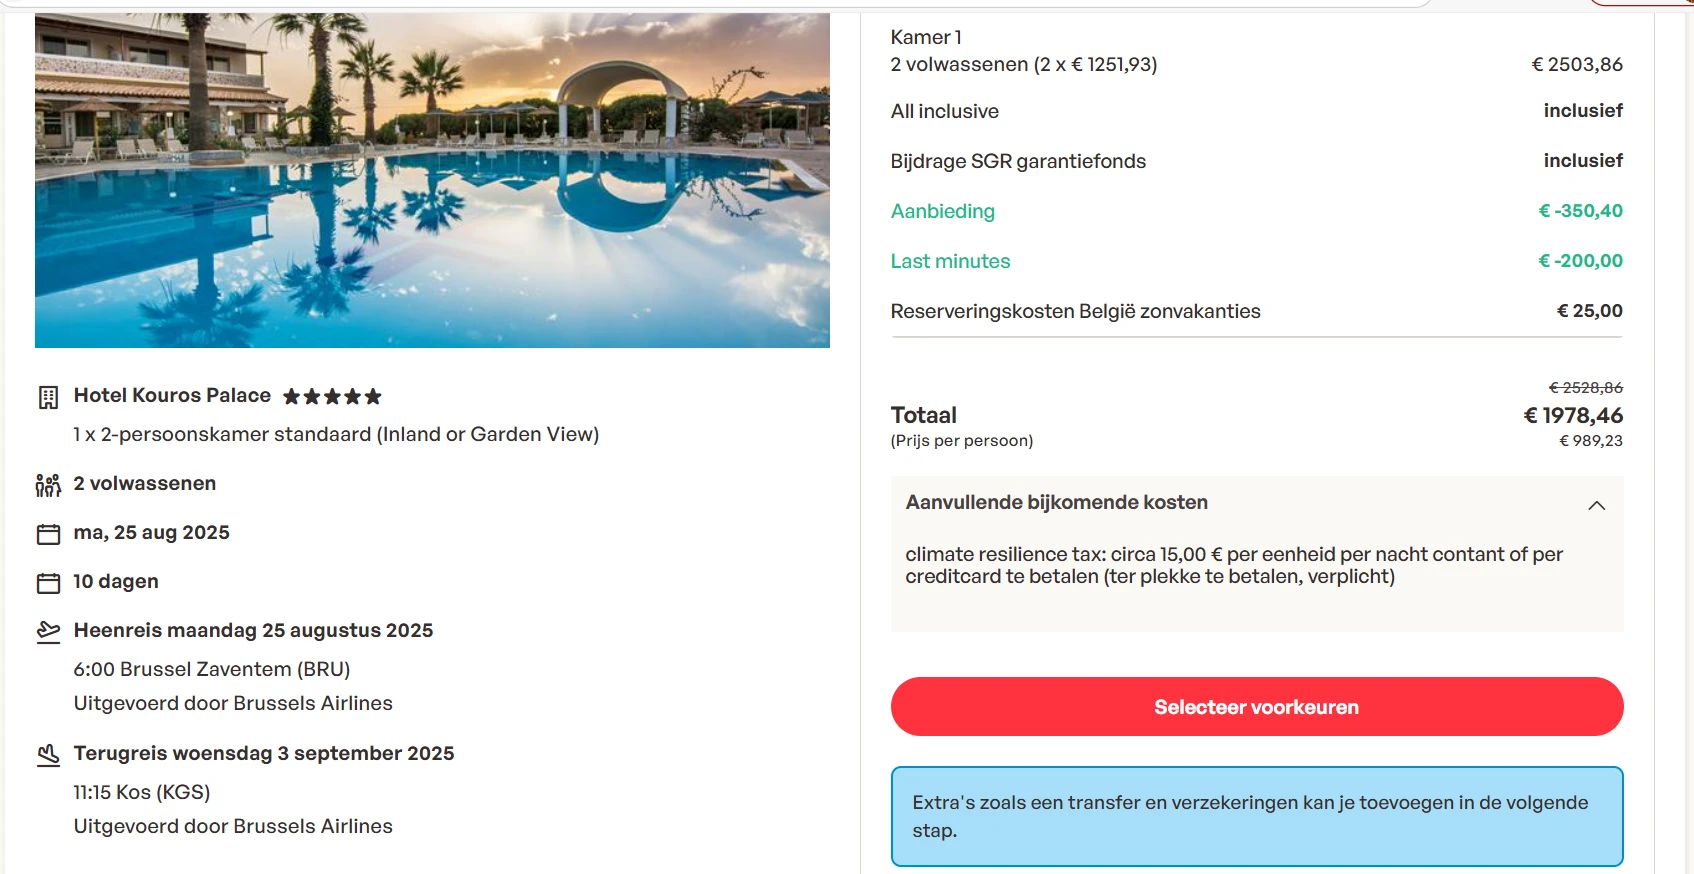Select the departing airplane icon for Heenreis
This screenshot has width=1694, height=874.
pos(47,631)
